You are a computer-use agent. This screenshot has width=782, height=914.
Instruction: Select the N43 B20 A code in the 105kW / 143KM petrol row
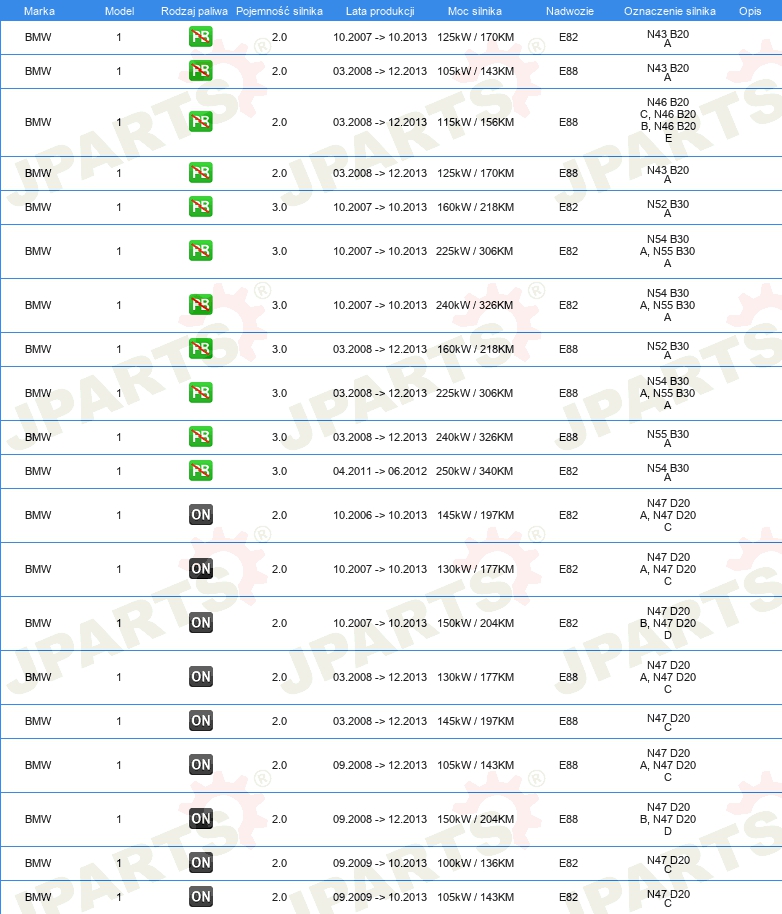[x=668, y=72]
